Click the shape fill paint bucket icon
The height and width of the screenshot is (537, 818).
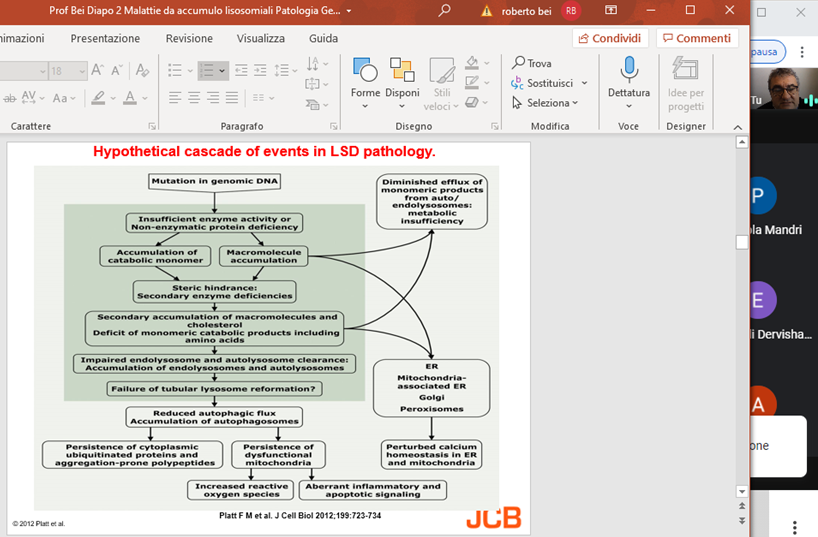(x=472, y=63)
